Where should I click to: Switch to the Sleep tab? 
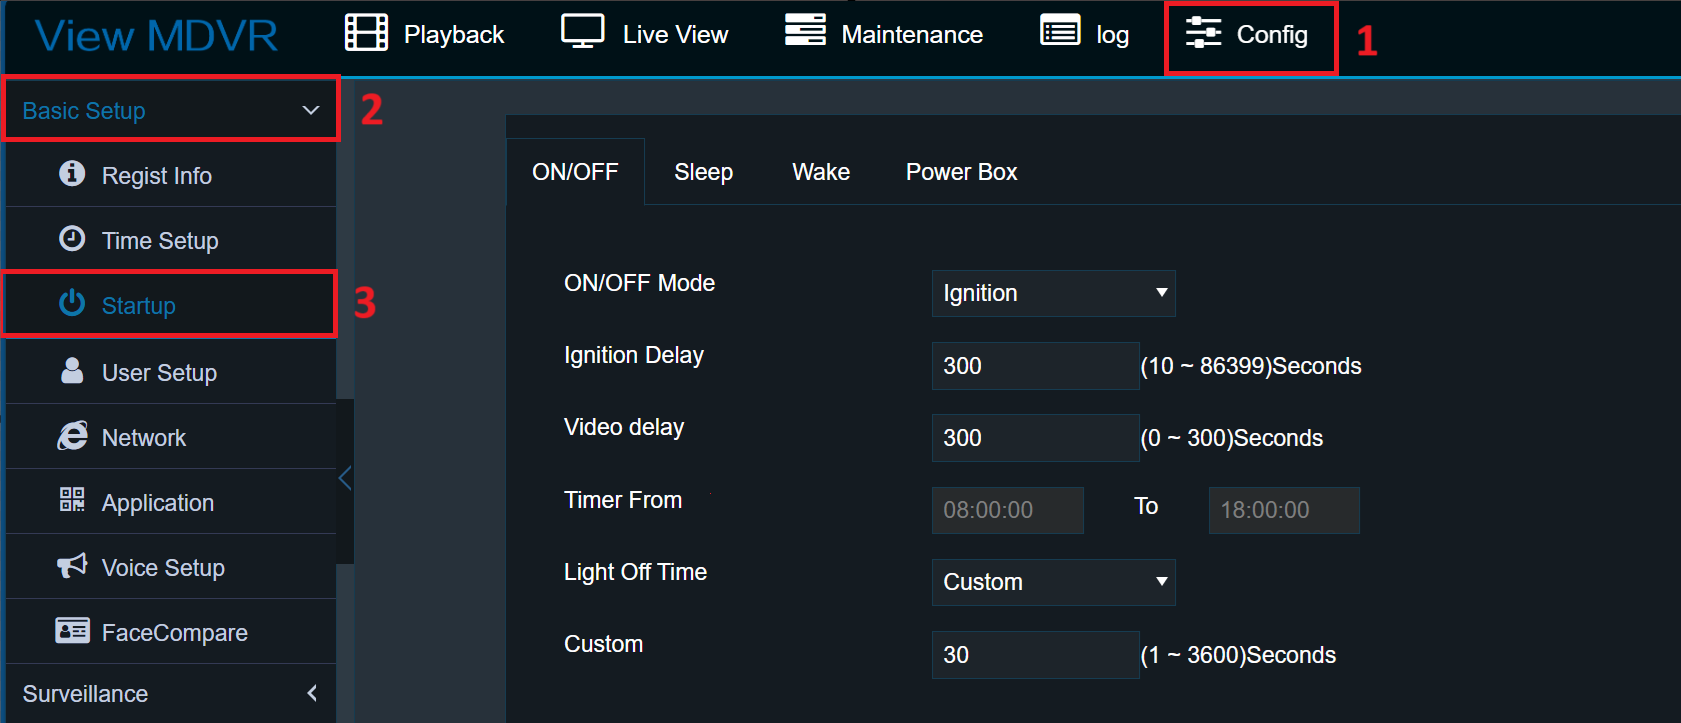coord(703,172)
